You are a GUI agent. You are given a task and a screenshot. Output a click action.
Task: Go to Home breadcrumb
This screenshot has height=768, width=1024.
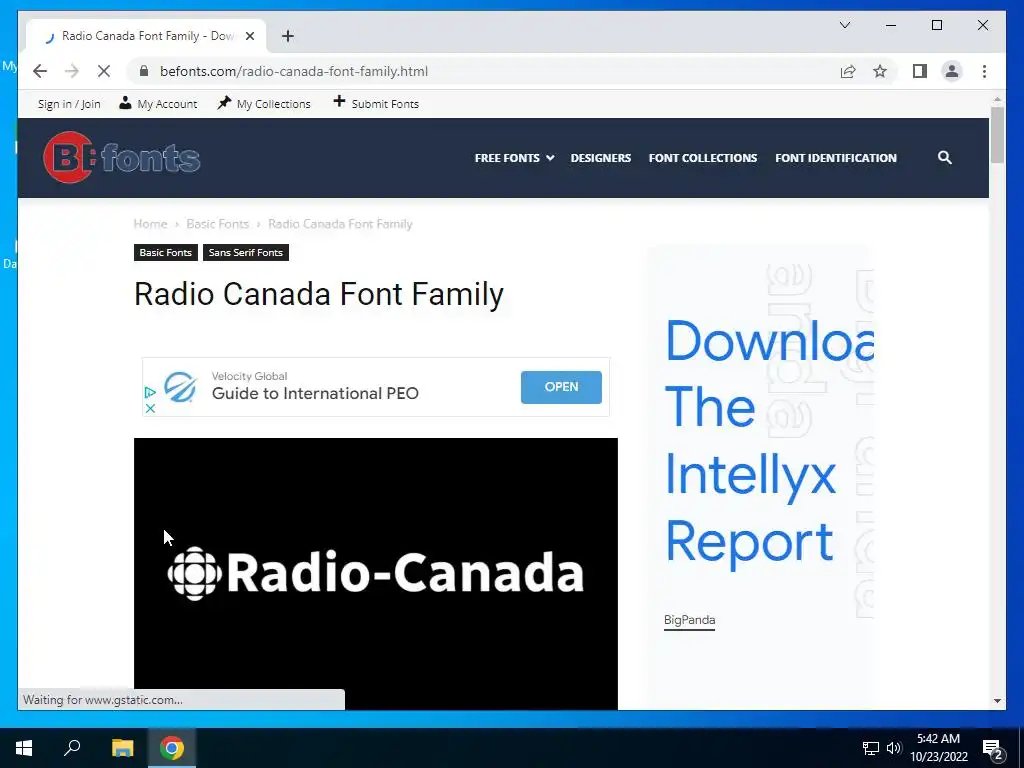[150, 224]
